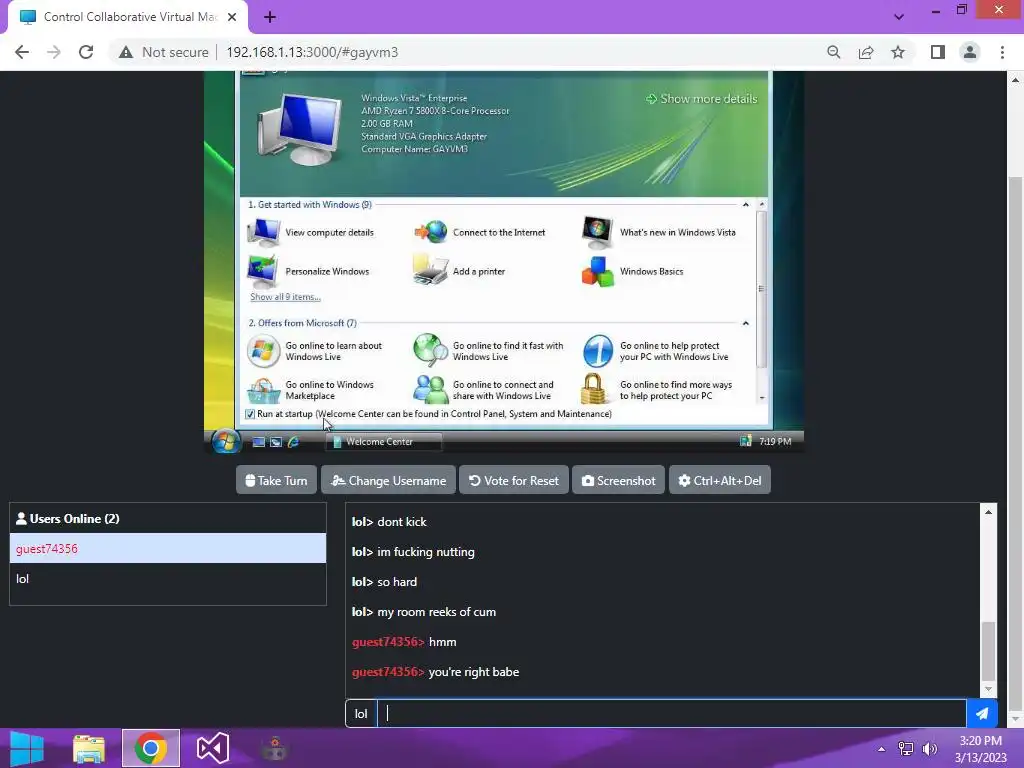Image resolution: width=1024 pixels, height=768 pixels.
Task: Click chat log scrollbar up arrow
Action: 988,512
